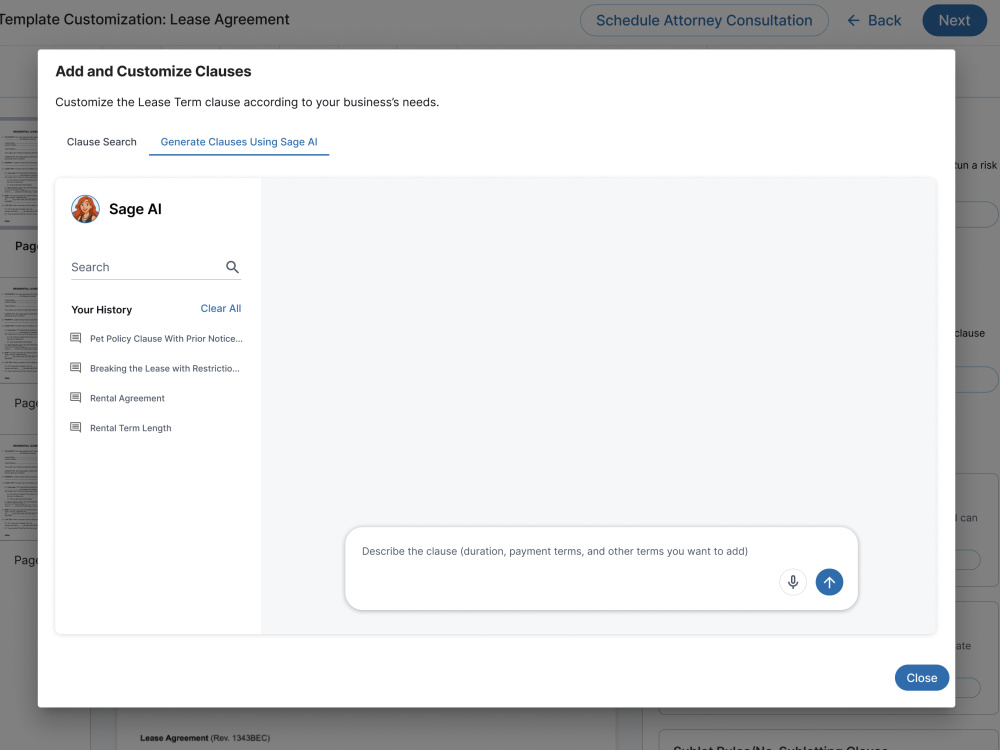Viewport: 1000px width, 750px height.
Task: Send the clause description with arrow button
Action: click(829, 582)
